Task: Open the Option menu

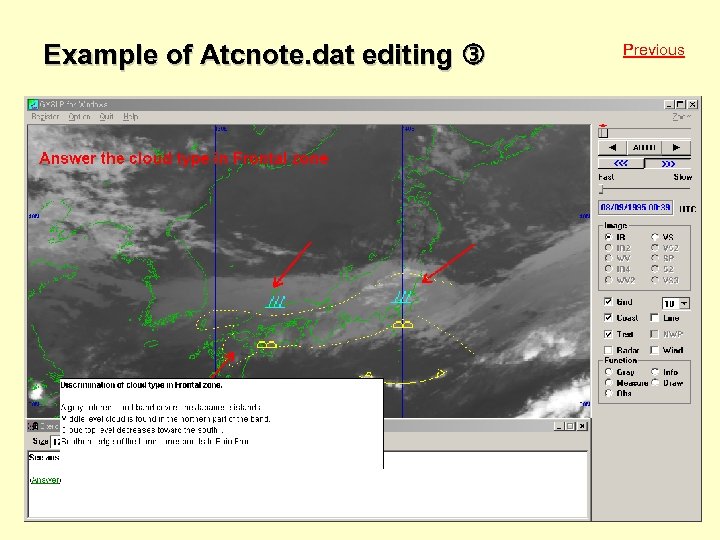Action: click(79, 117)
